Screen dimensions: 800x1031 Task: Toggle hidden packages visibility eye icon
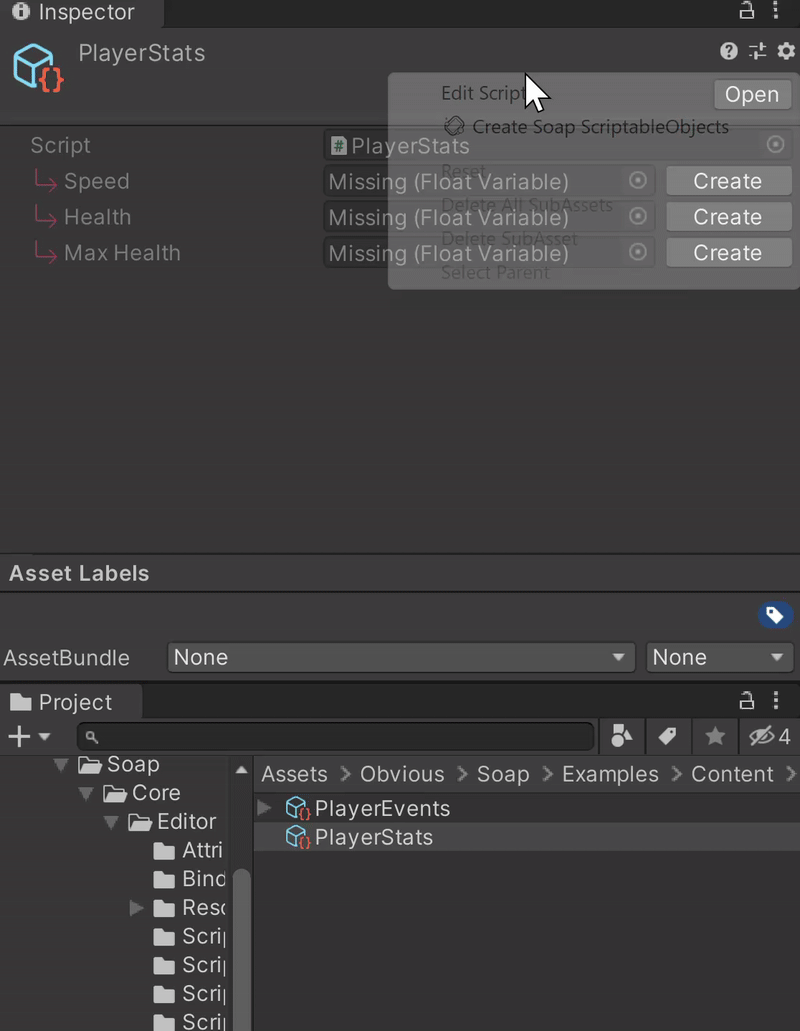click(769, 736)
